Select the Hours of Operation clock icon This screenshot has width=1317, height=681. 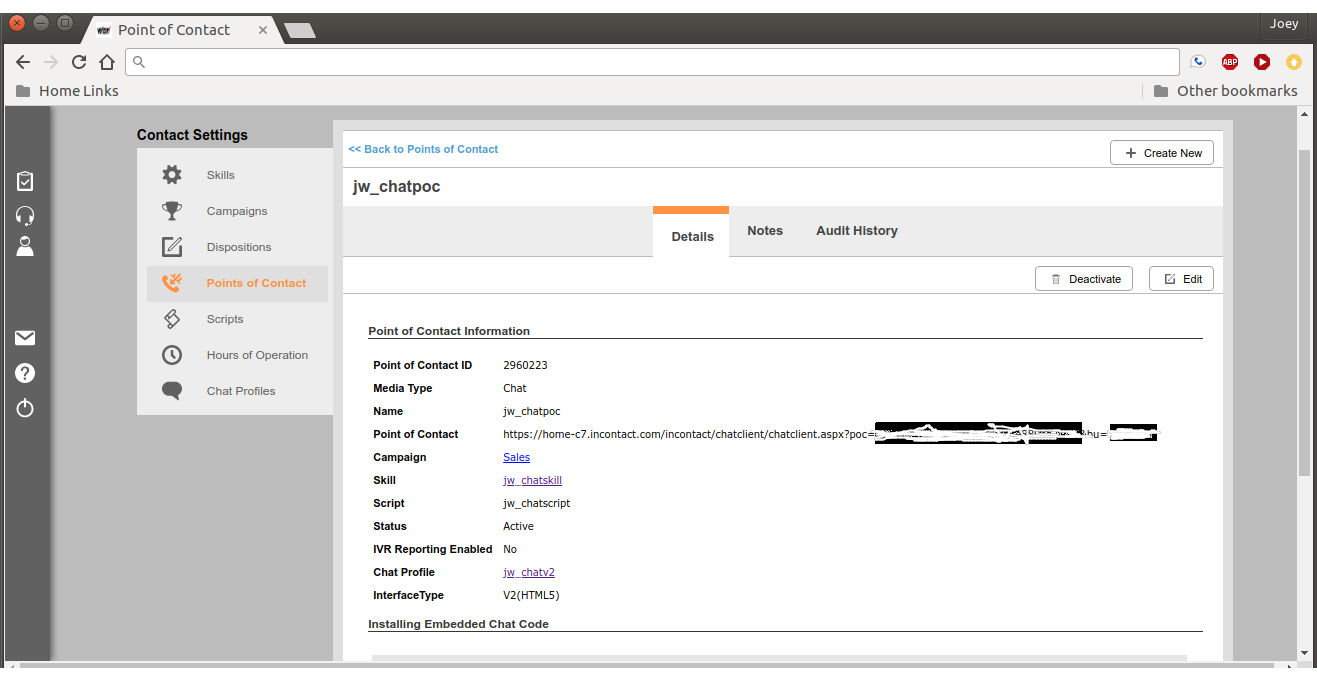pyautogui.click(x=171, y=354)
